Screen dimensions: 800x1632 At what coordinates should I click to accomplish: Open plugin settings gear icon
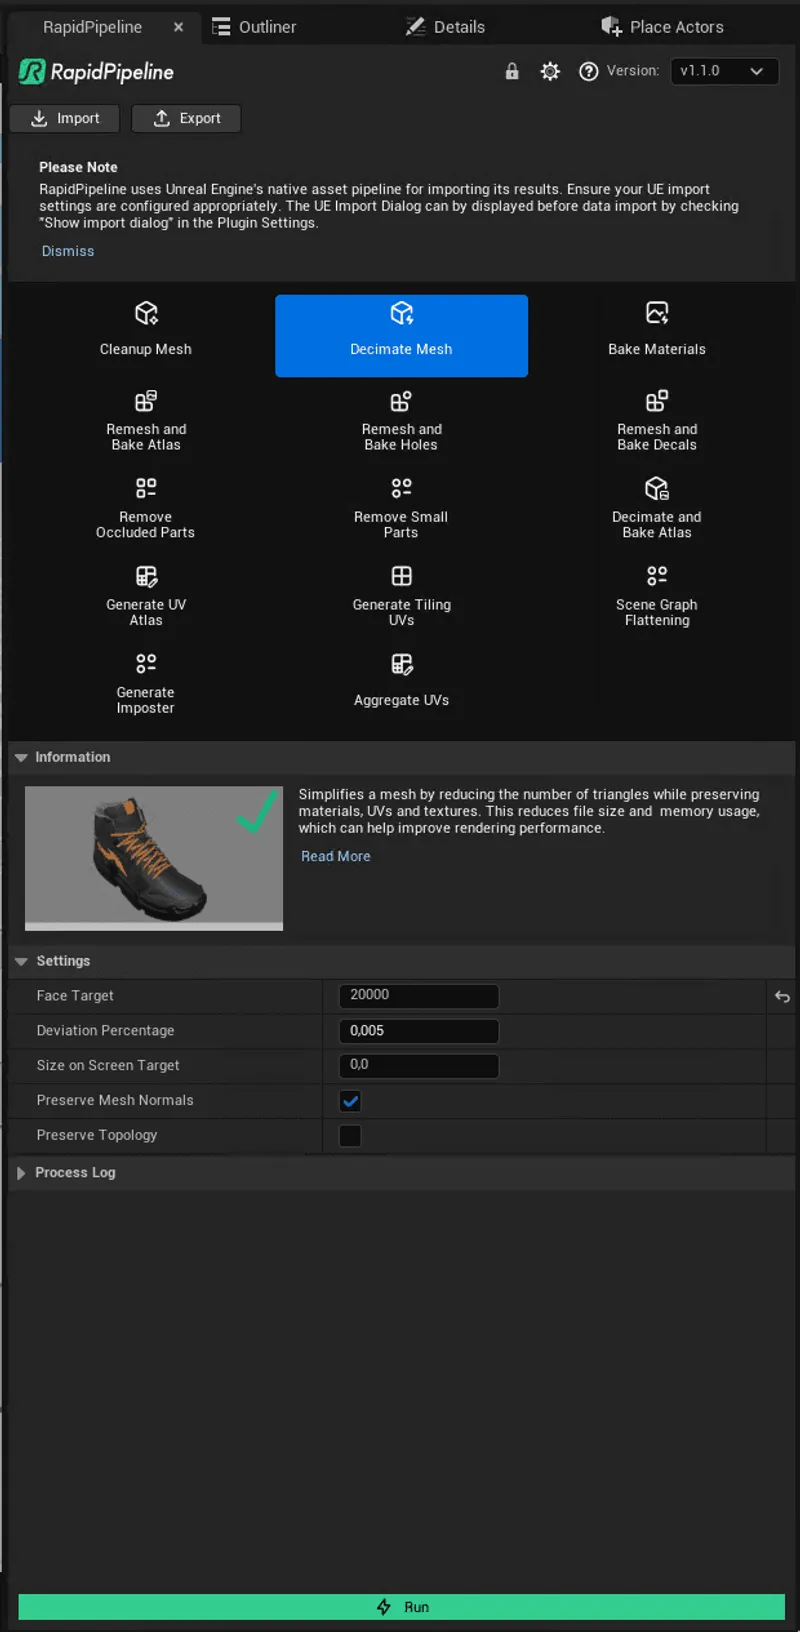[550, 71]
